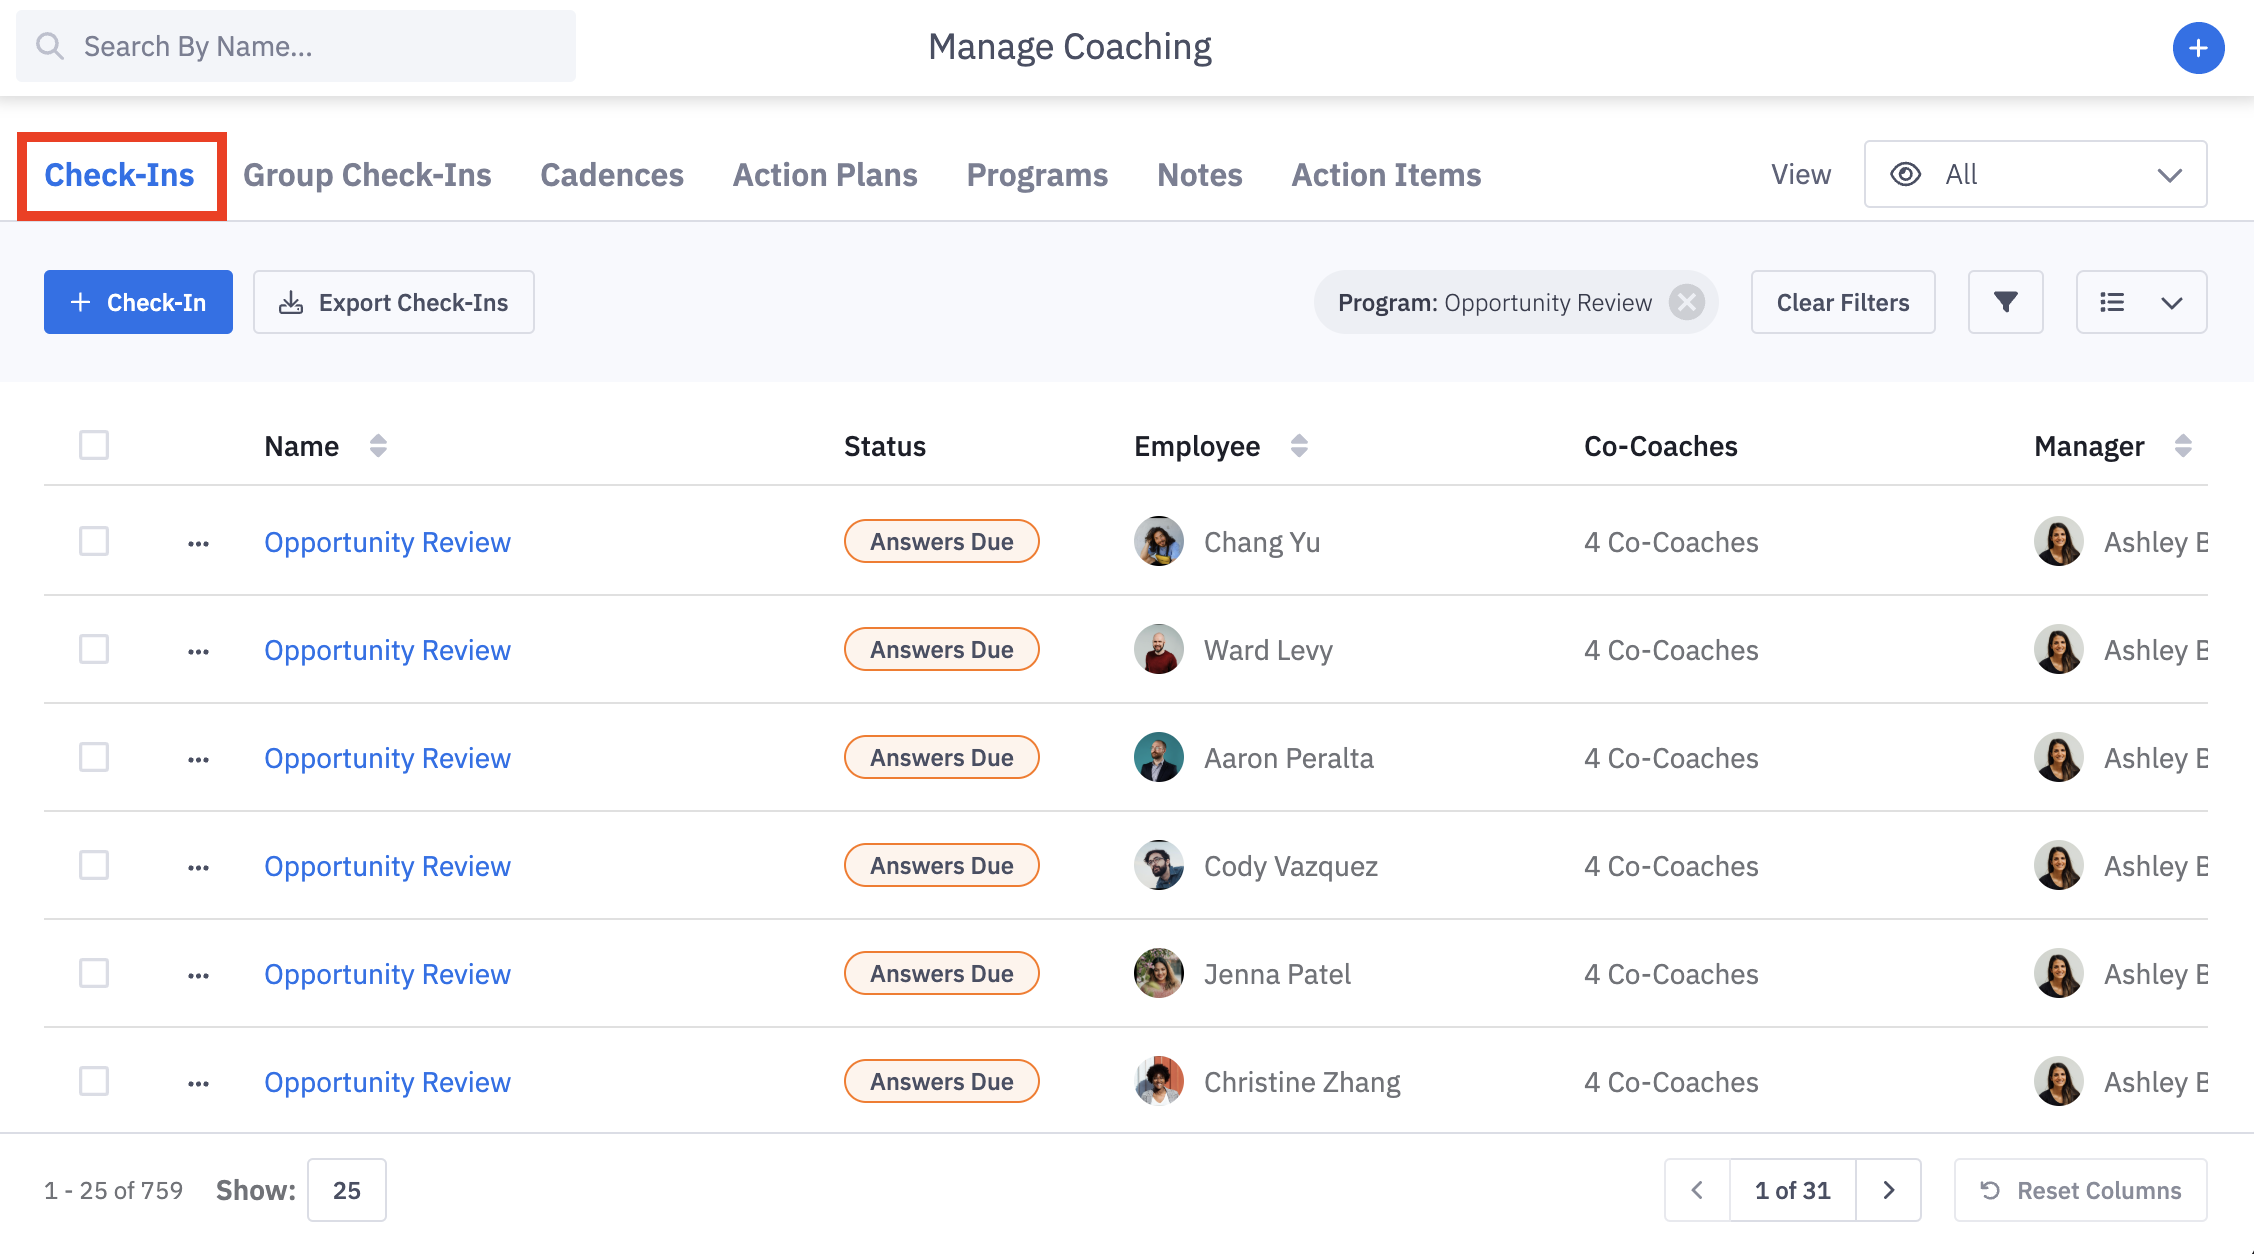
Task: Open three-dot menu for Jenna Patel row
Action: (x=198, y=975)
